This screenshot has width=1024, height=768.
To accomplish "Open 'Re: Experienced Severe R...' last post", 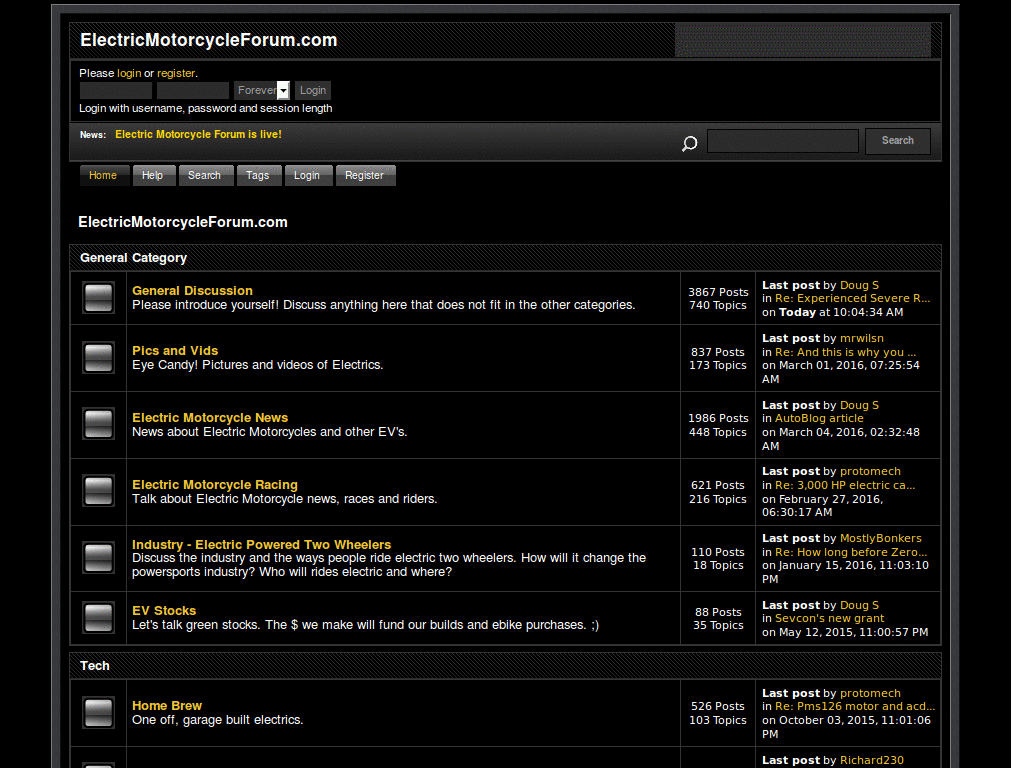I will point(852,298).
